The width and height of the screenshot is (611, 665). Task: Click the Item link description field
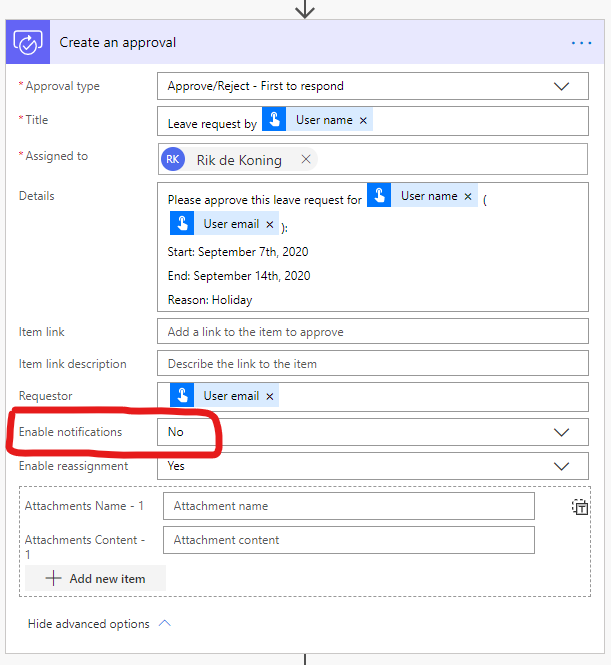[373, 363]
